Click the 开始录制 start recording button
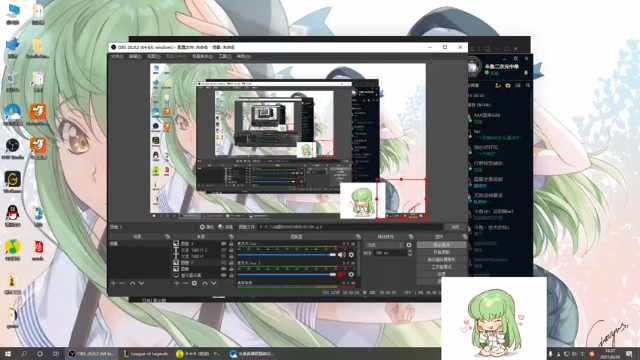The image size is (640, 360). pyautogui.click(x=441, y=252)
